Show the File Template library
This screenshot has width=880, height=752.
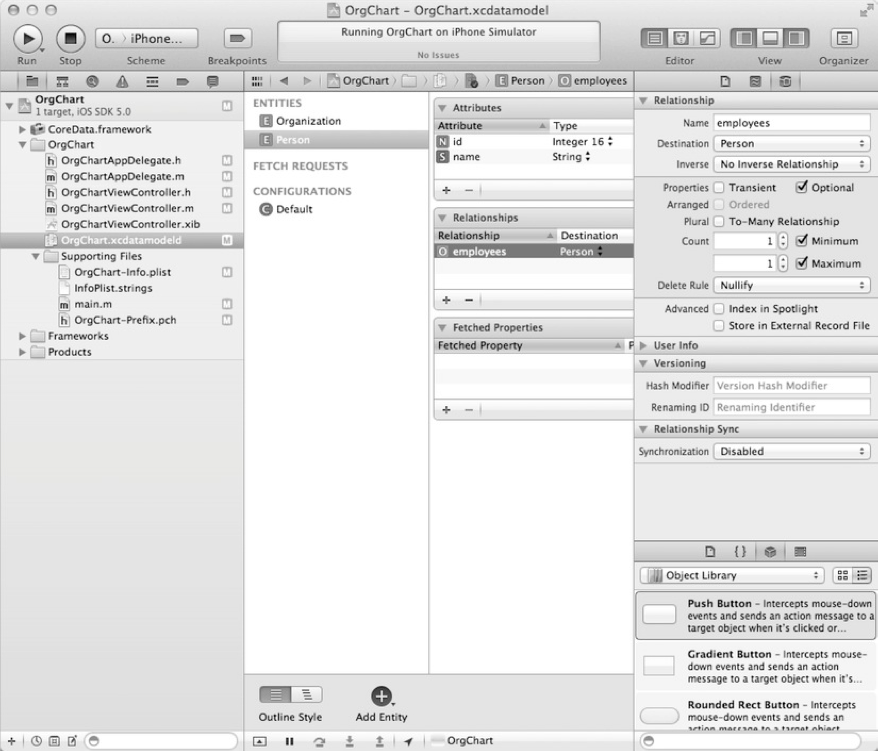tap(710, 552)
